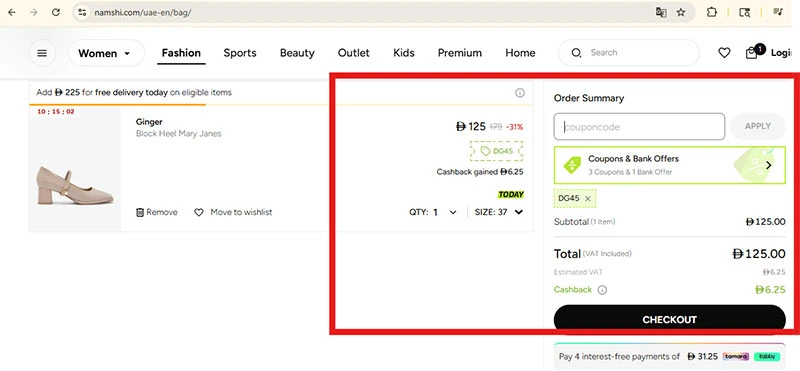This screenshot has height=371, width=800.
Task: Click 3 Coupons & 1 Bank Offer text
Action: point(630,172)
